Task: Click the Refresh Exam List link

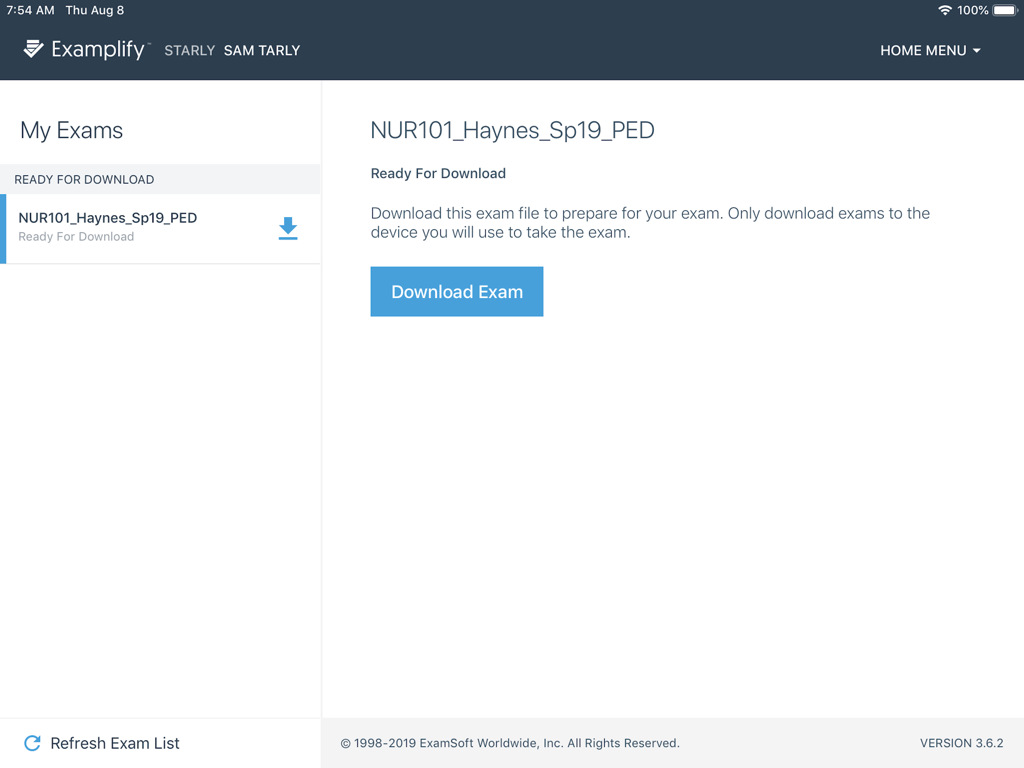Action: click(x=115, y=743)
